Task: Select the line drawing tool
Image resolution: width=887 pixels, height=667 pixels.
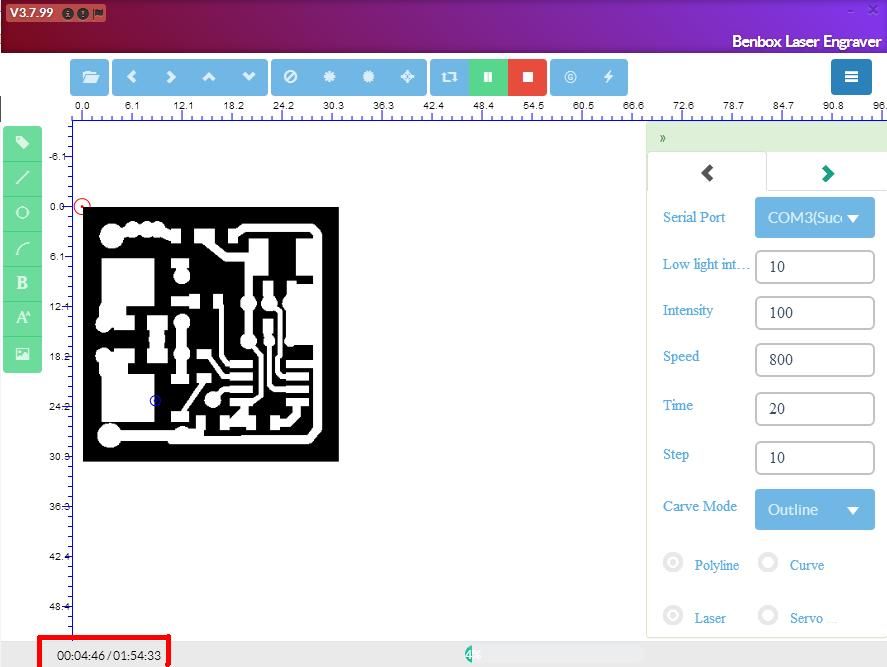Action: [x=23, y=178]
